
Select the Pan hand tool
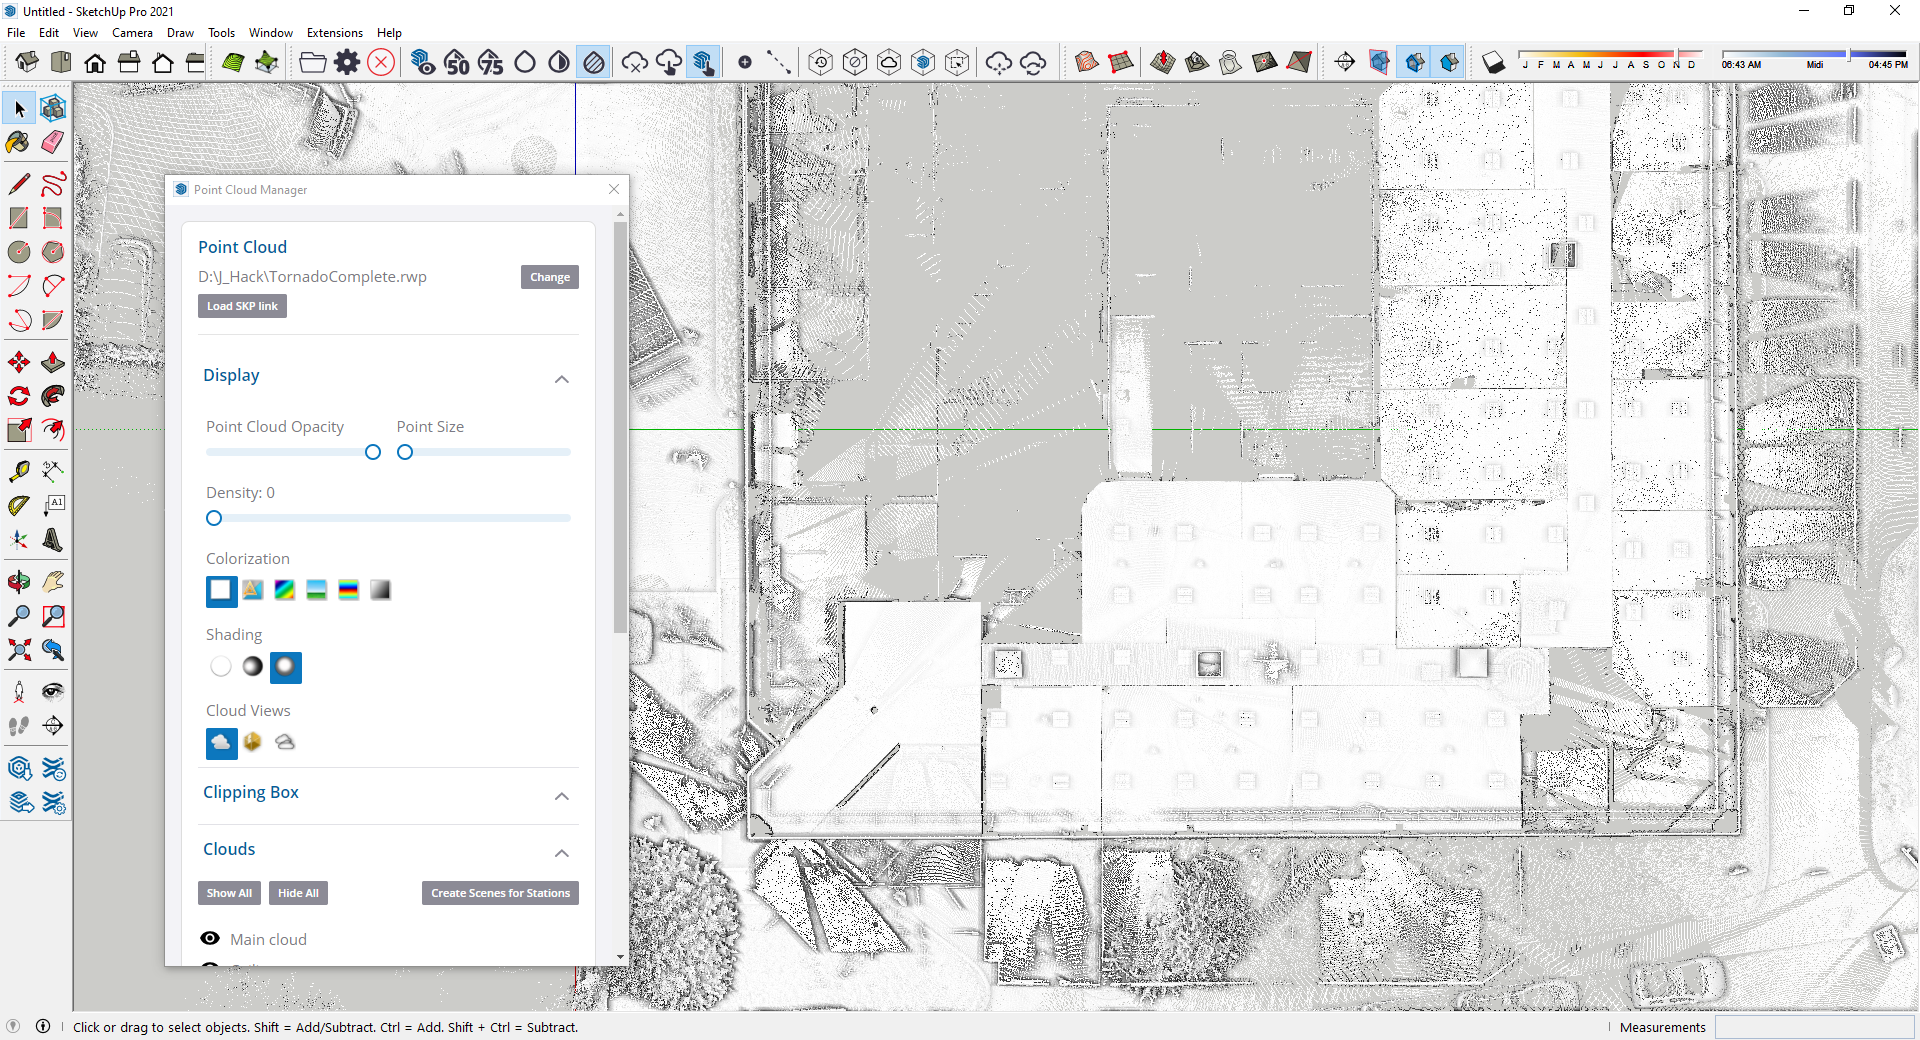[53, 582]
